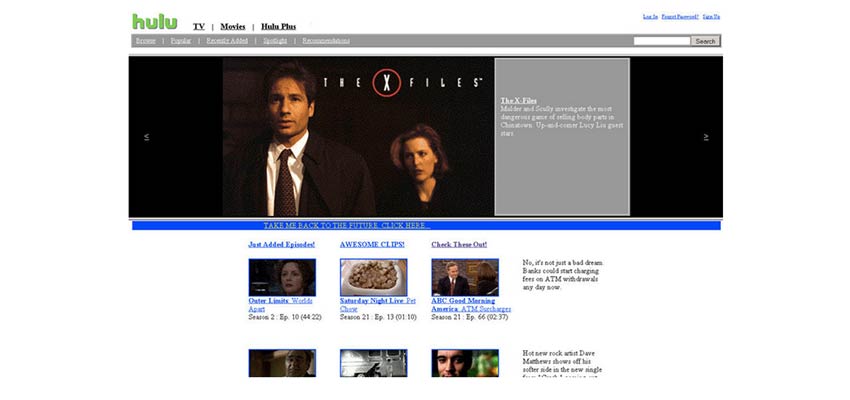Select Popular in the gray nav bar
This screenshot has height=400, width=850.
[x=181, y=41]
